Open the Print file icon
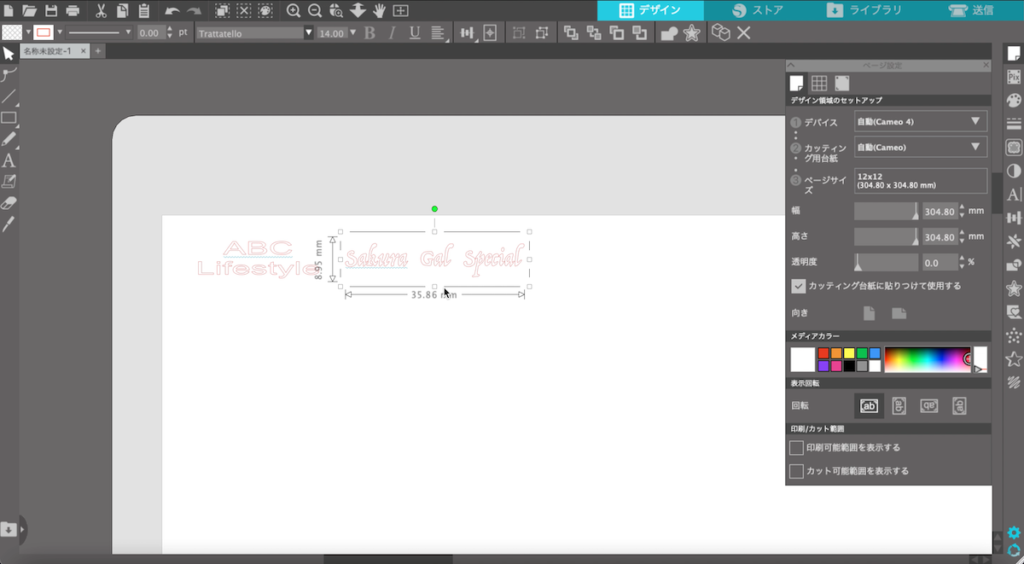This screenshot has width=1024, height=564. point(73,11)
